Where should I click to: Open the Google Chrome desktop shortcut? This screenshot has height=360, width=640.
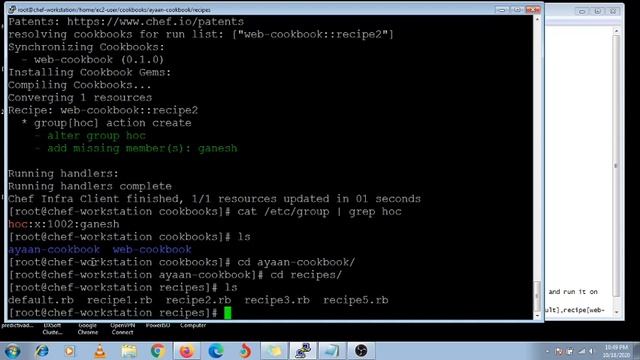click(x=87, y=329)
